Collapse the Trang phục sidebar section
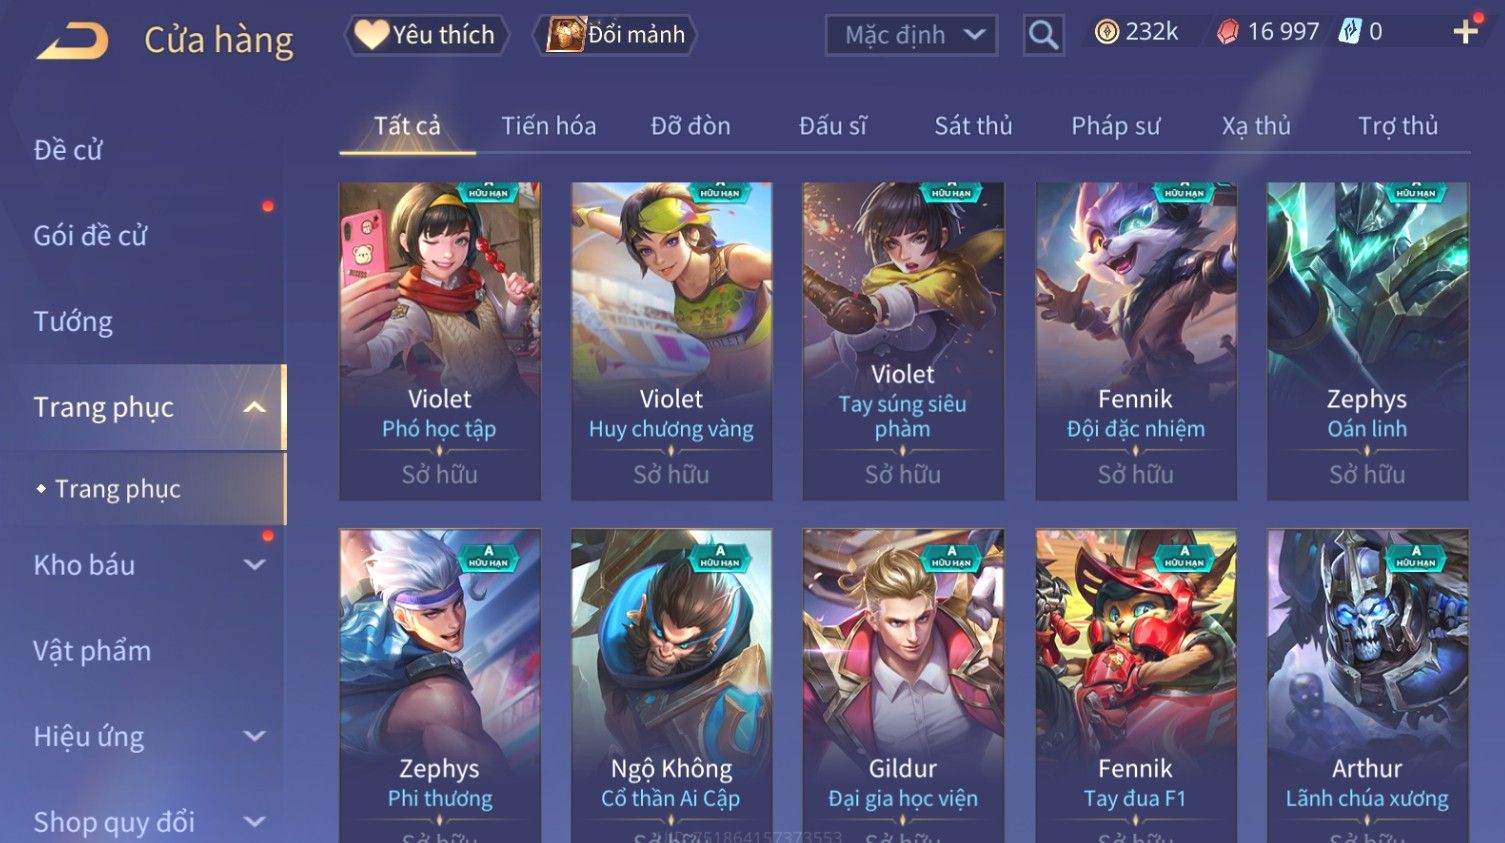1505x843 pixels. [255, 407]
